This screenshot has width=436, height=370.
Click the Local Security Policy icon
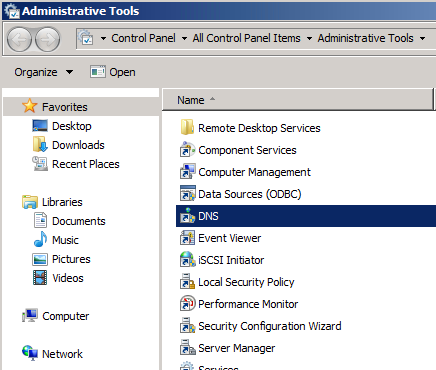coord(187,282)
